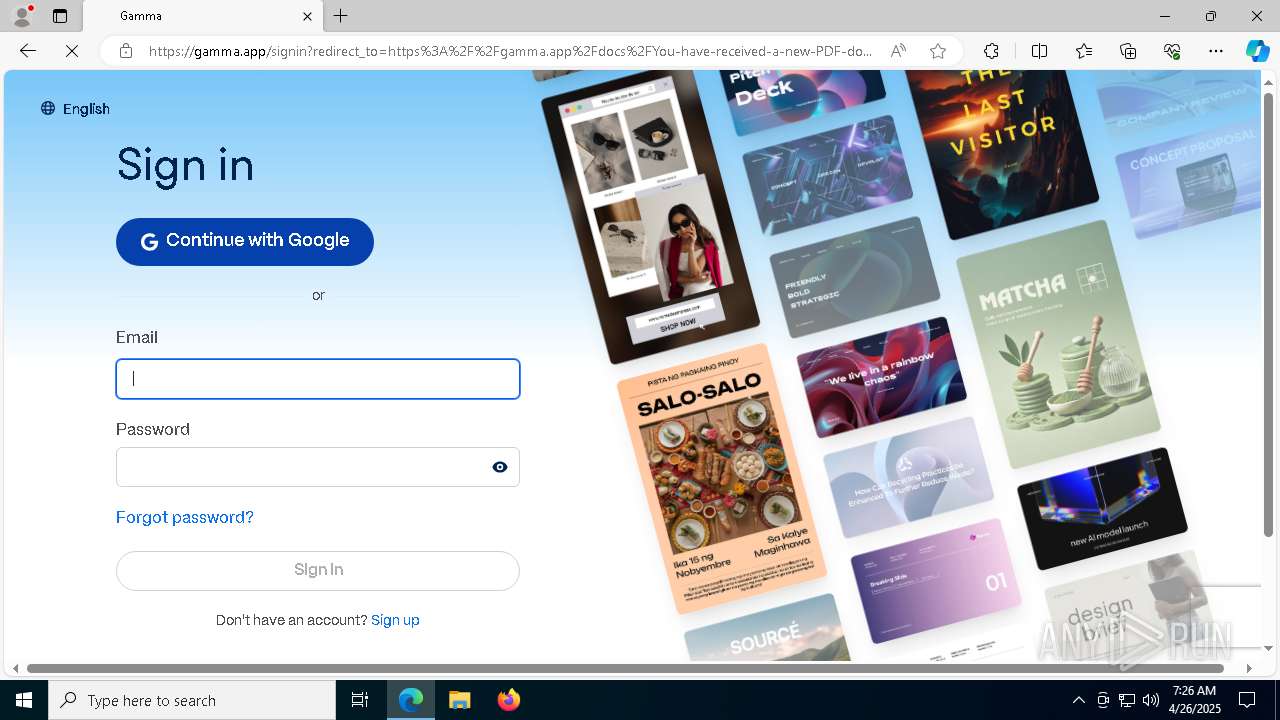This screenshot has width=1280, height=720.
Task: Open the Collections icon
Action: click(1128, 51)
